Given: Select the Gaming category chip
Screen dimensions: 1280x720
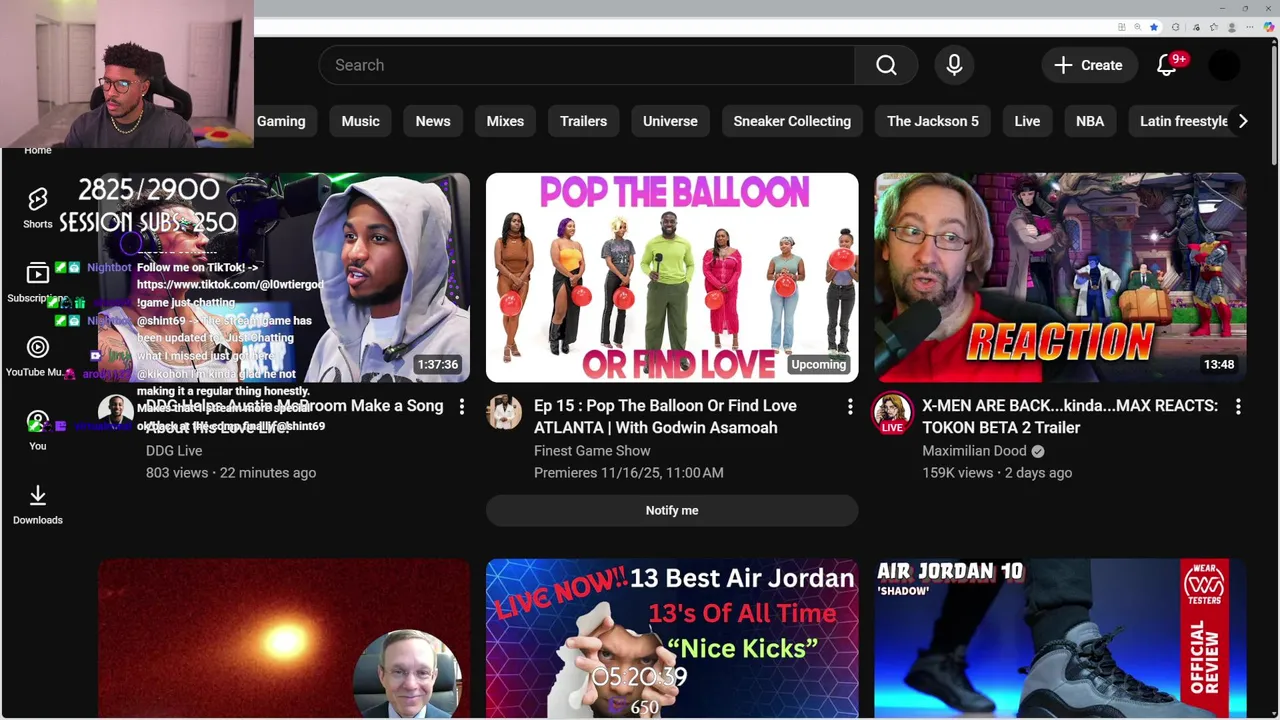Looking at the screenshot, I should [281, 121].
